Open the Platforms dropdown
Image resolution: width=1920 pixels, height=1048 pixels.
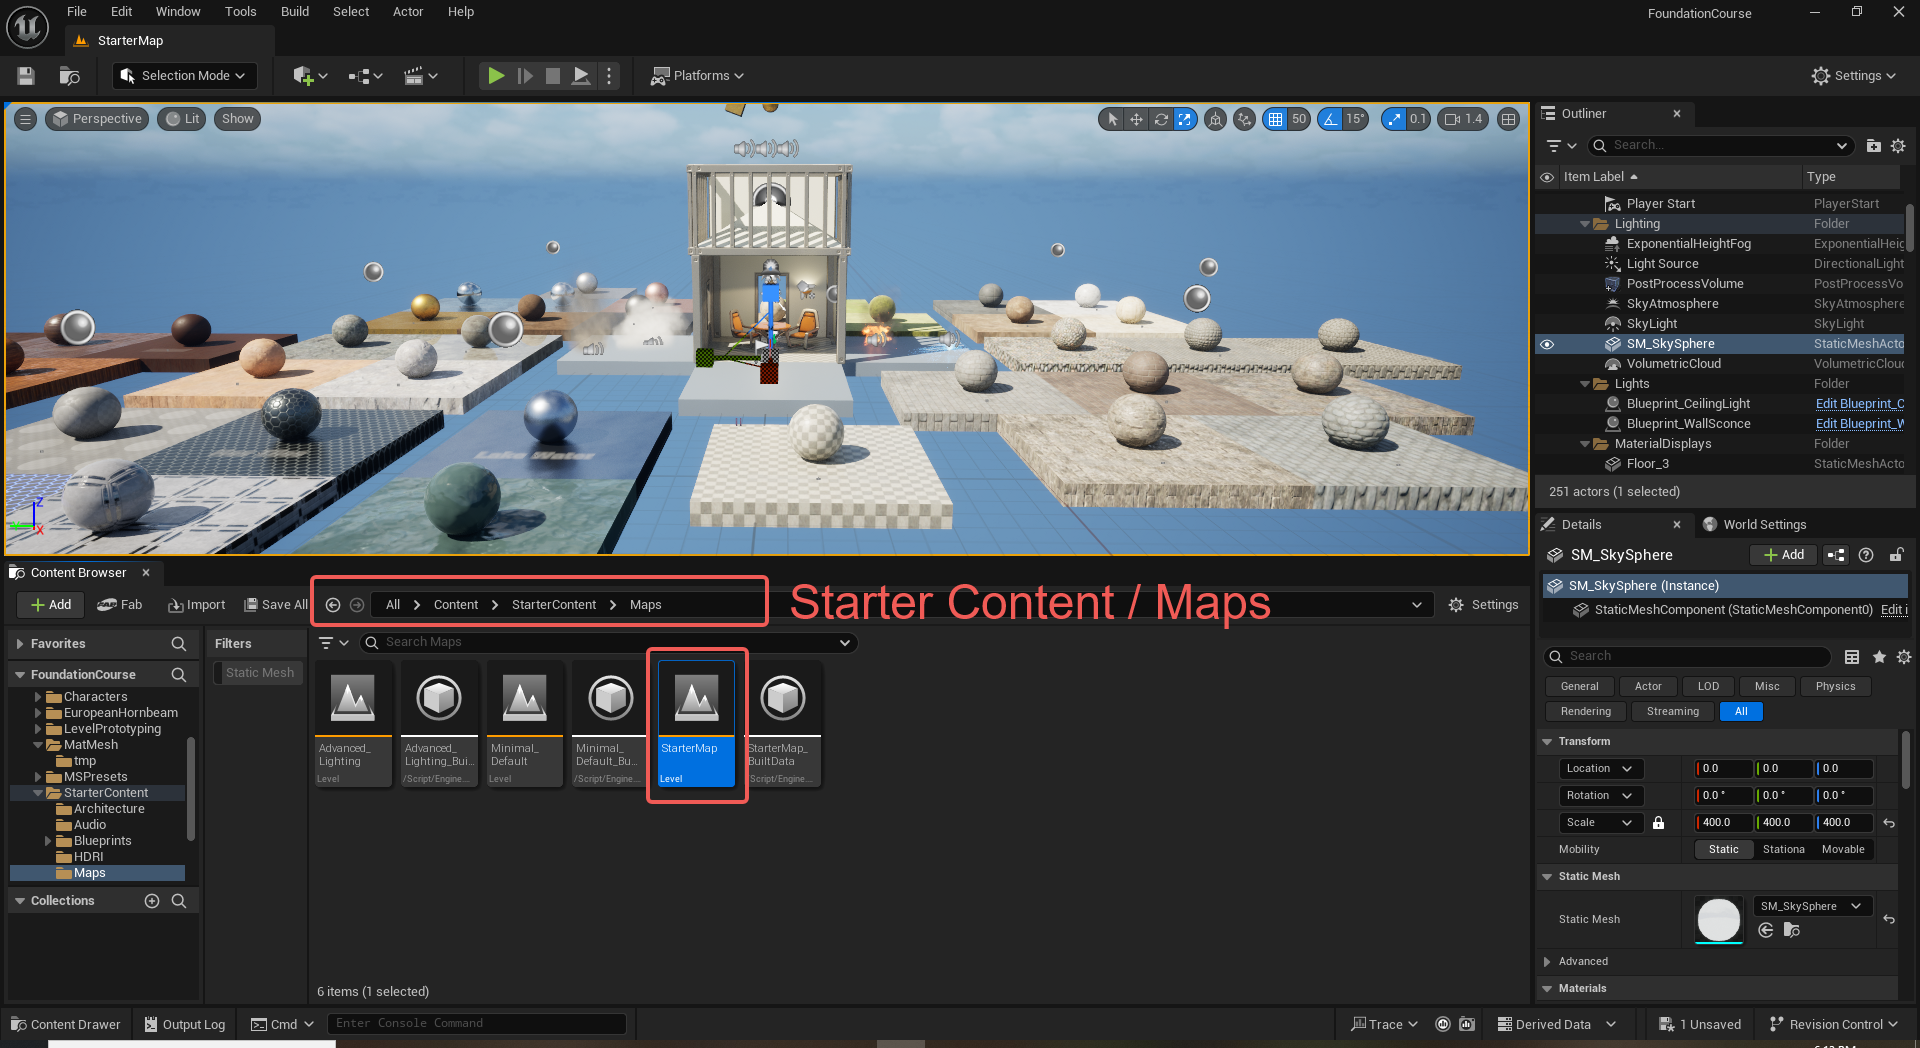coord(698,76)
